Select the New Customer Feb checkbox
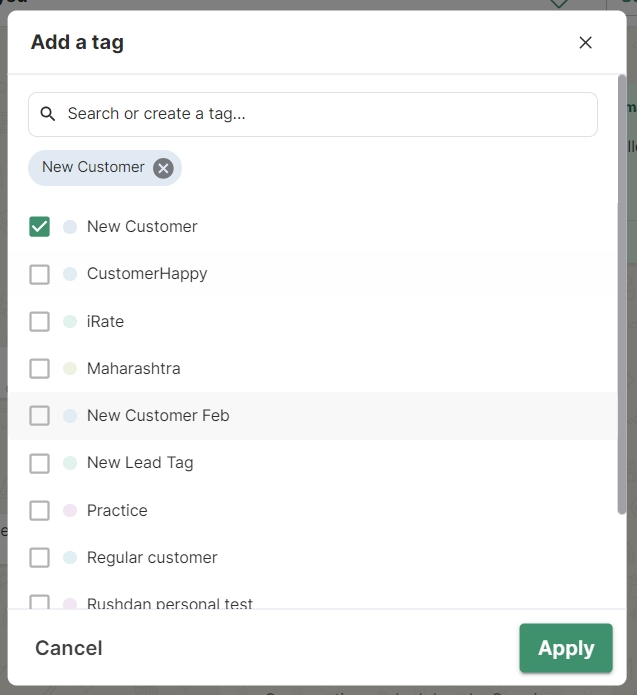 tap(39, 415)
